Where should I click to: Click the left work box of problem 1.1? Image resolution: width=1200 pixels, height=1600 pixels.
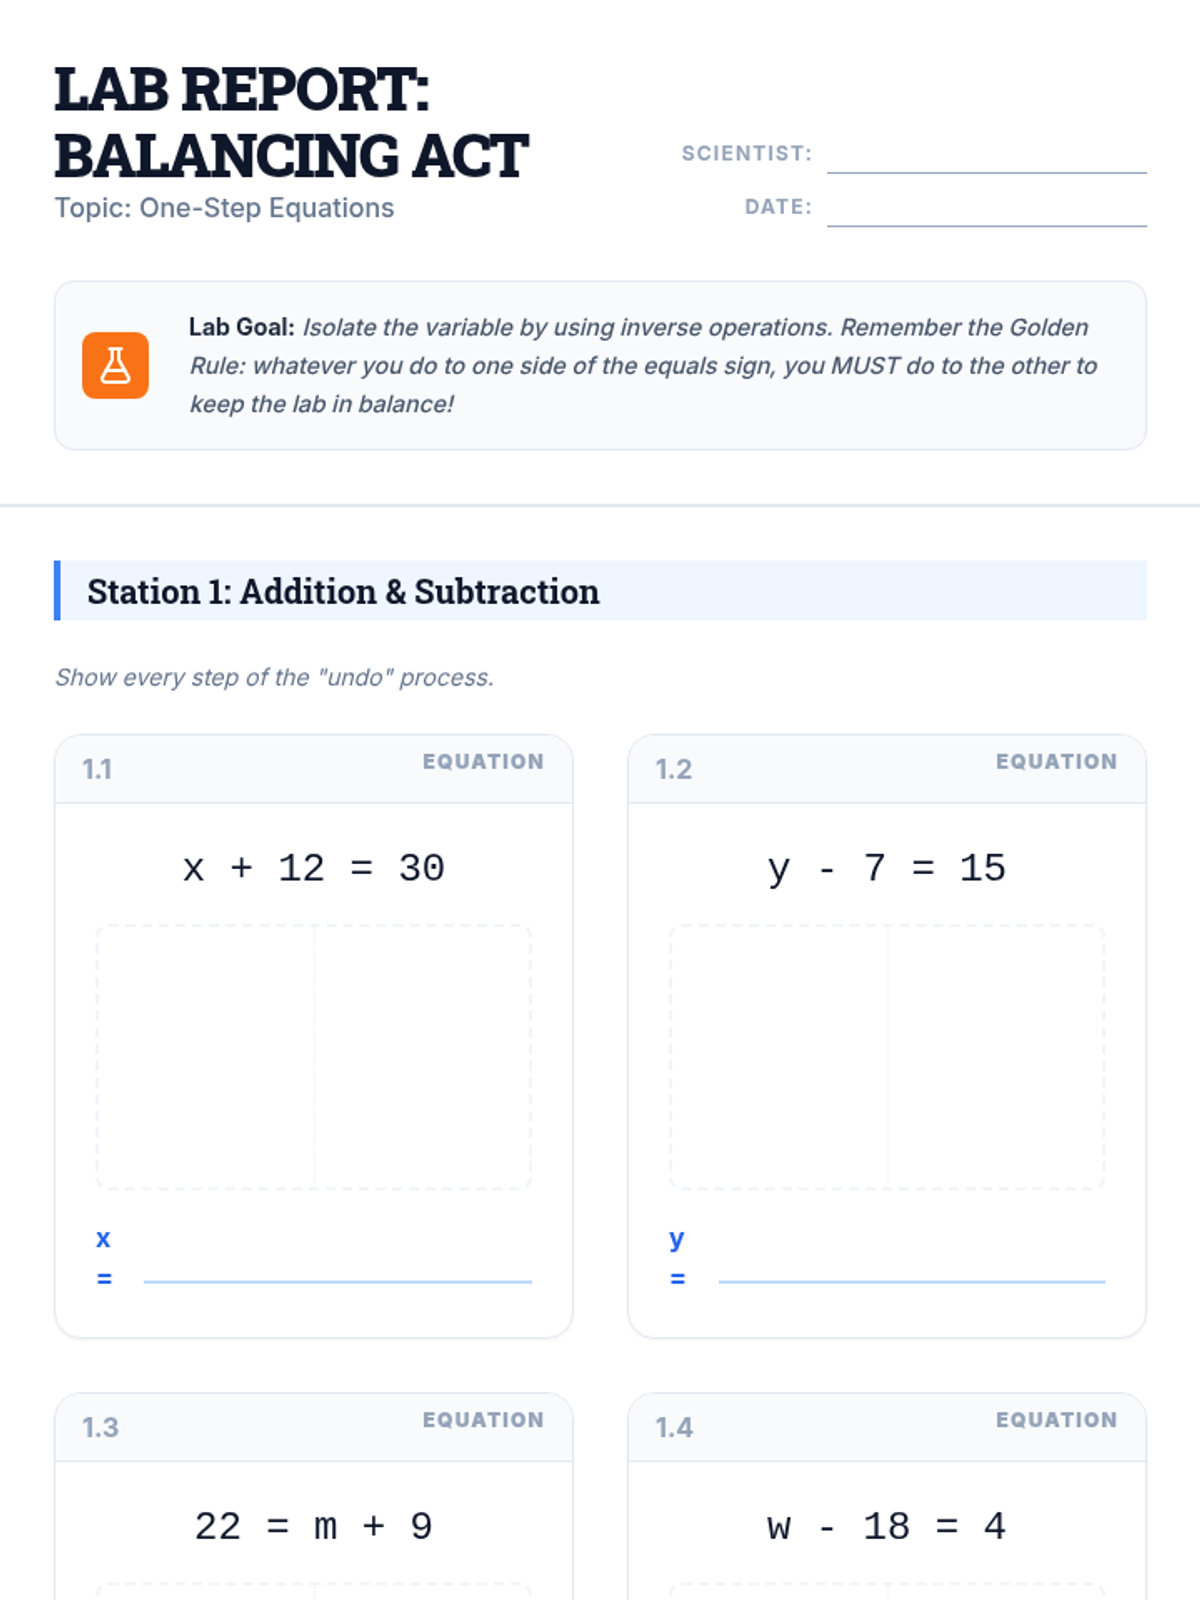pos(206,1057)
